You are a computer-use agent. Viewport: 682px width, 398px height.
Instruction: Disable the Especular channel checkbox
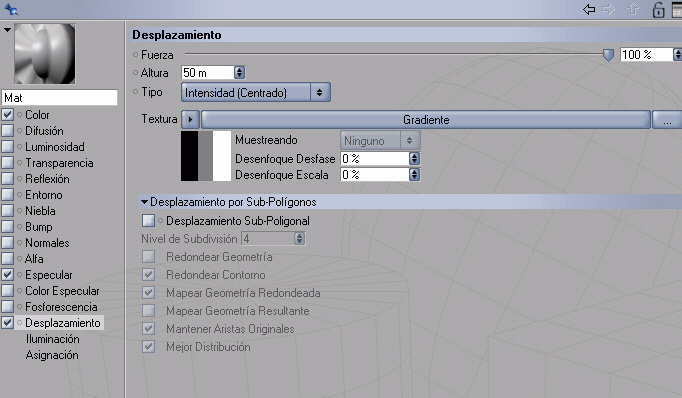pos(7,274)
